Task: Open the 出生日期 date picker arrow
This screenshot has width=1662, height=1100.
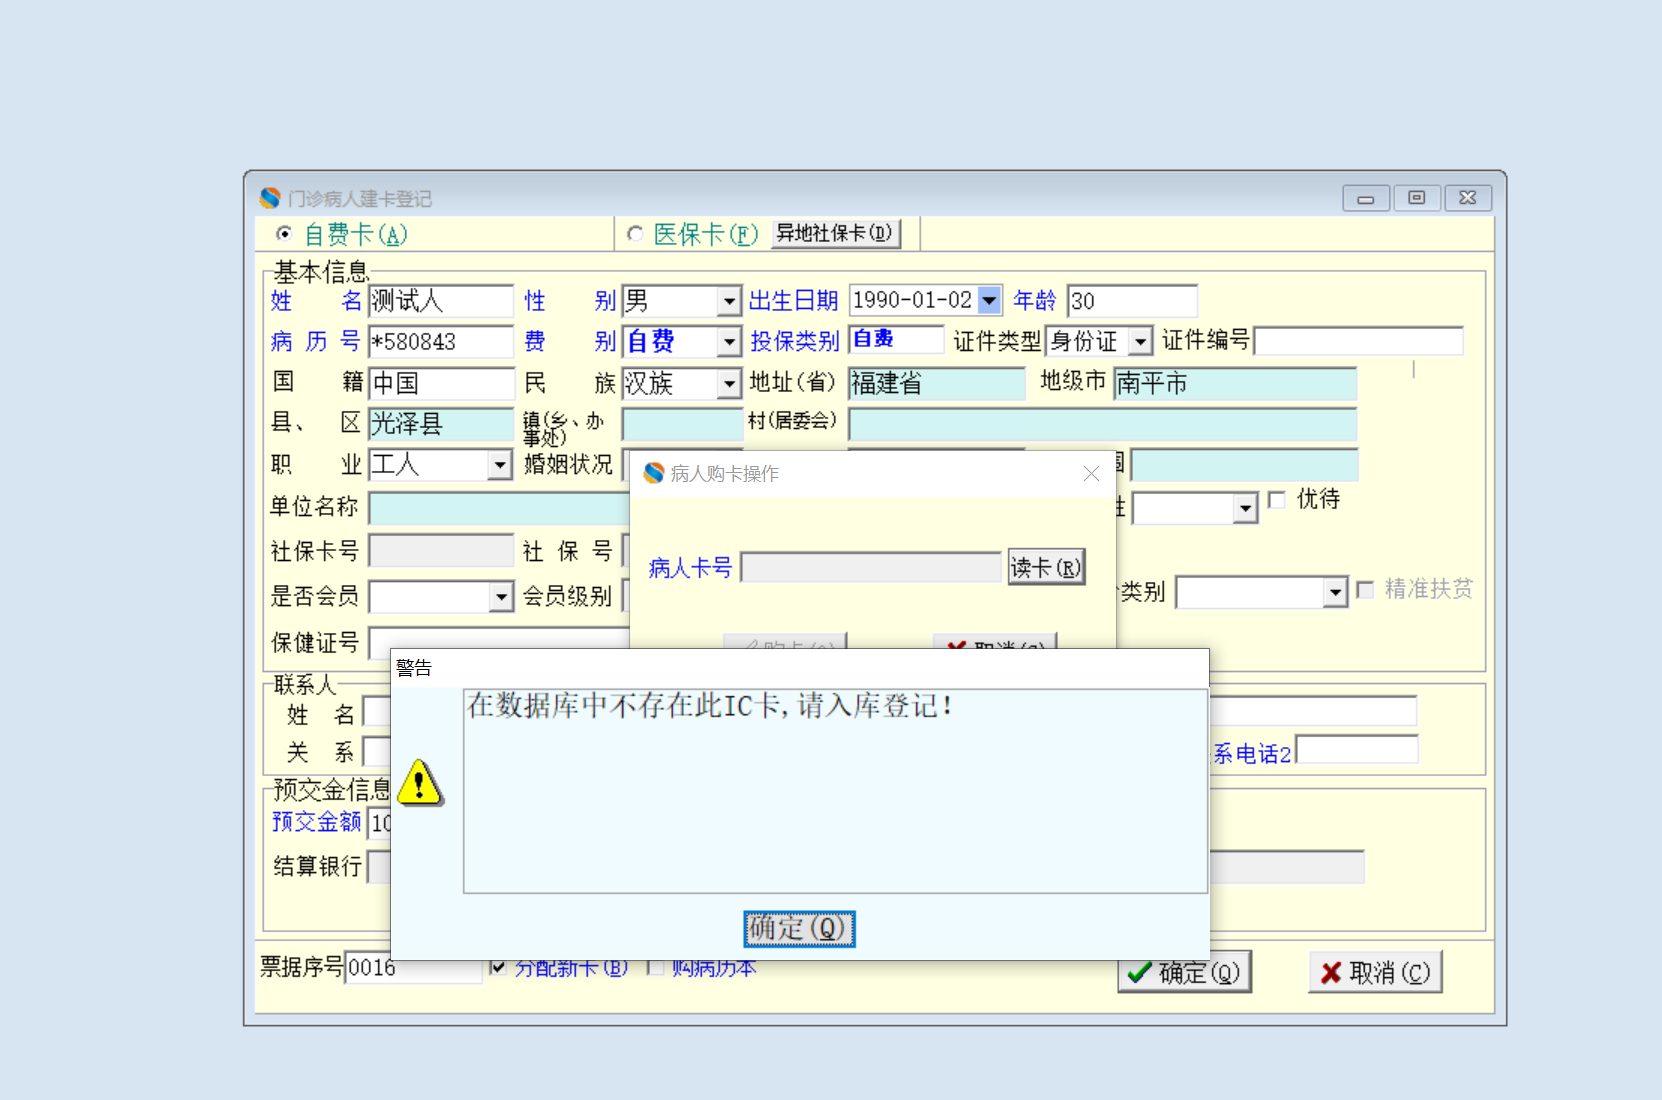Action: pos(989,300)
